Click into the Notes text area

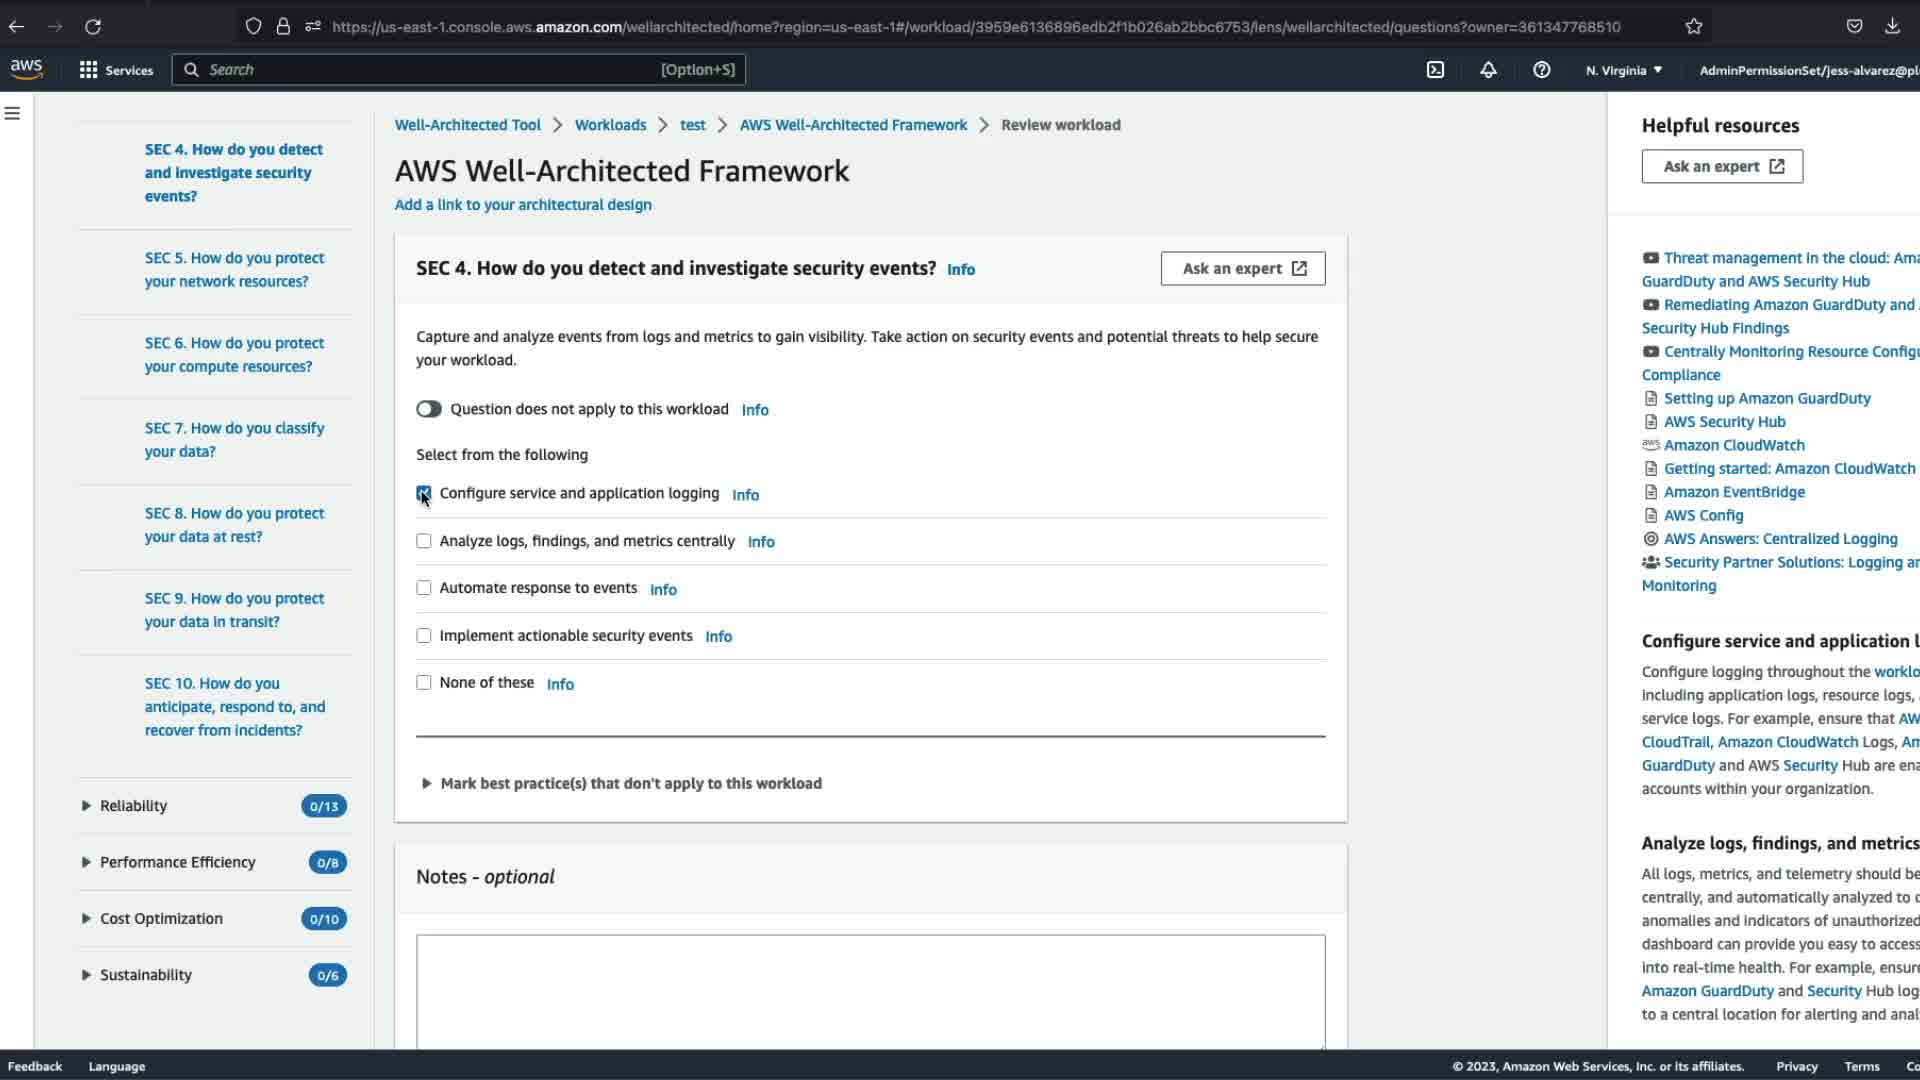click(870, 990)
